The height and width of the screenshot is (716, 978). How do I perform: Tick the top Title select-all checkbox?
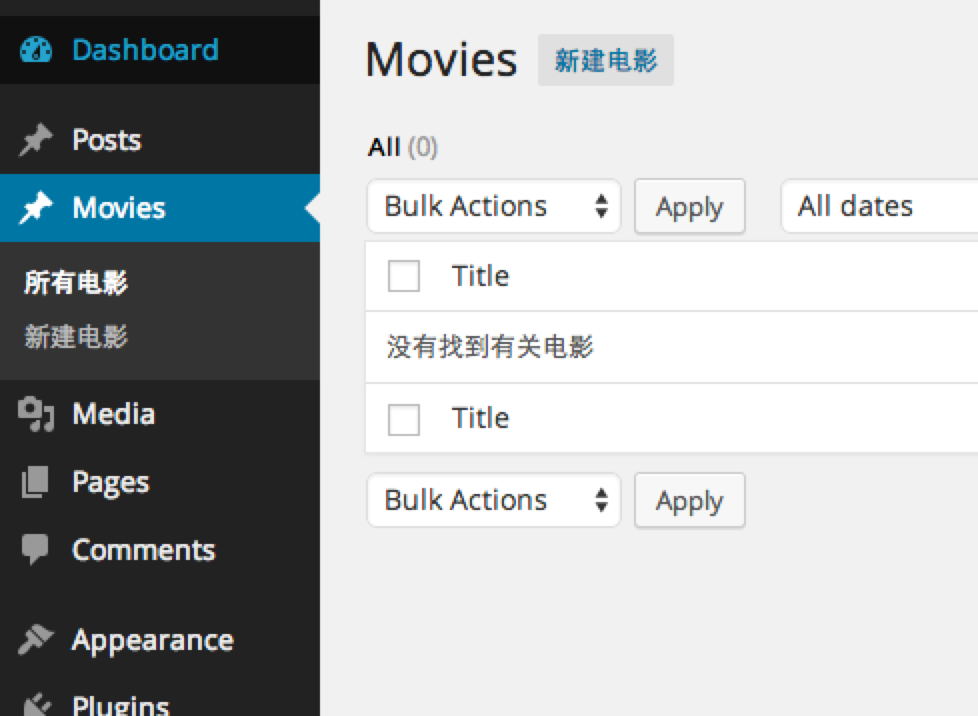point(404,276)
